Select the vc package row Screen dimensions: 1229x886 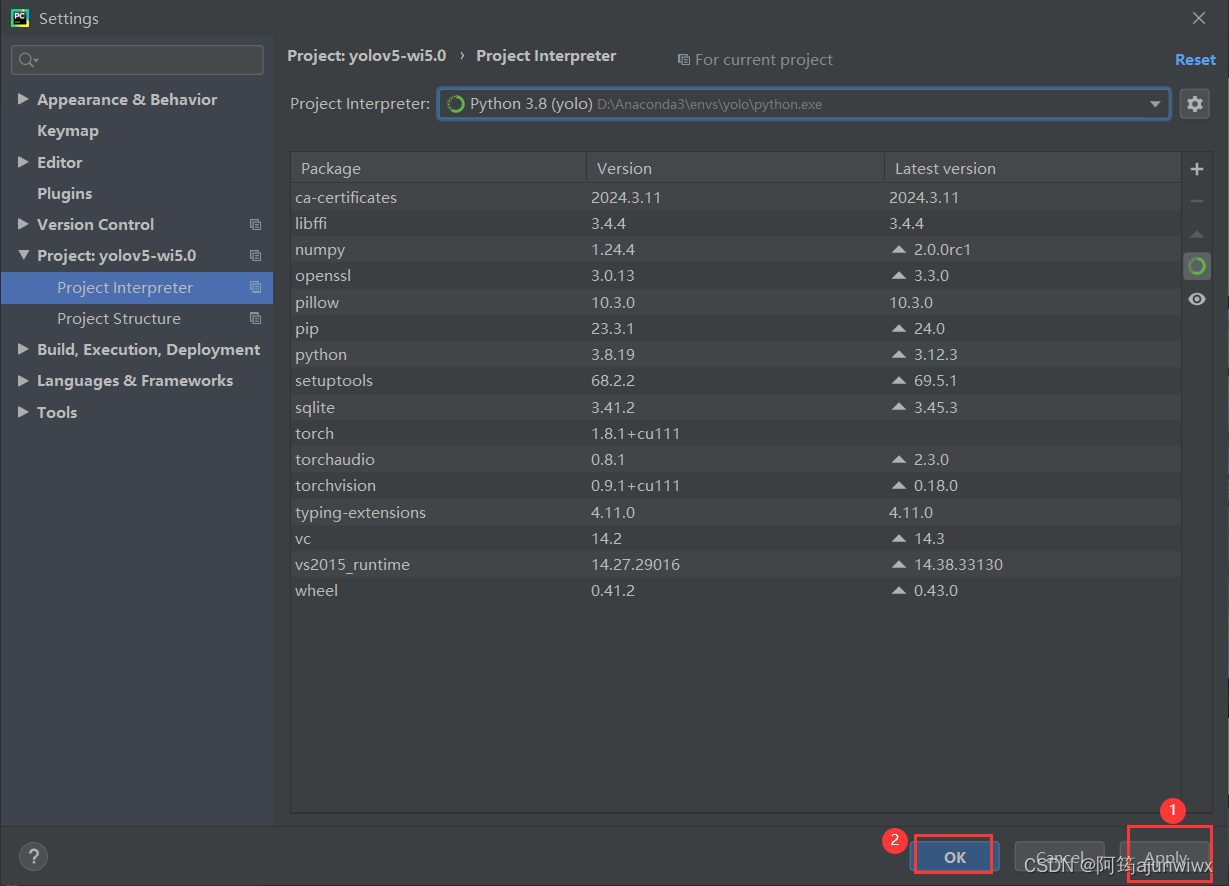click(x=736, y=539)
